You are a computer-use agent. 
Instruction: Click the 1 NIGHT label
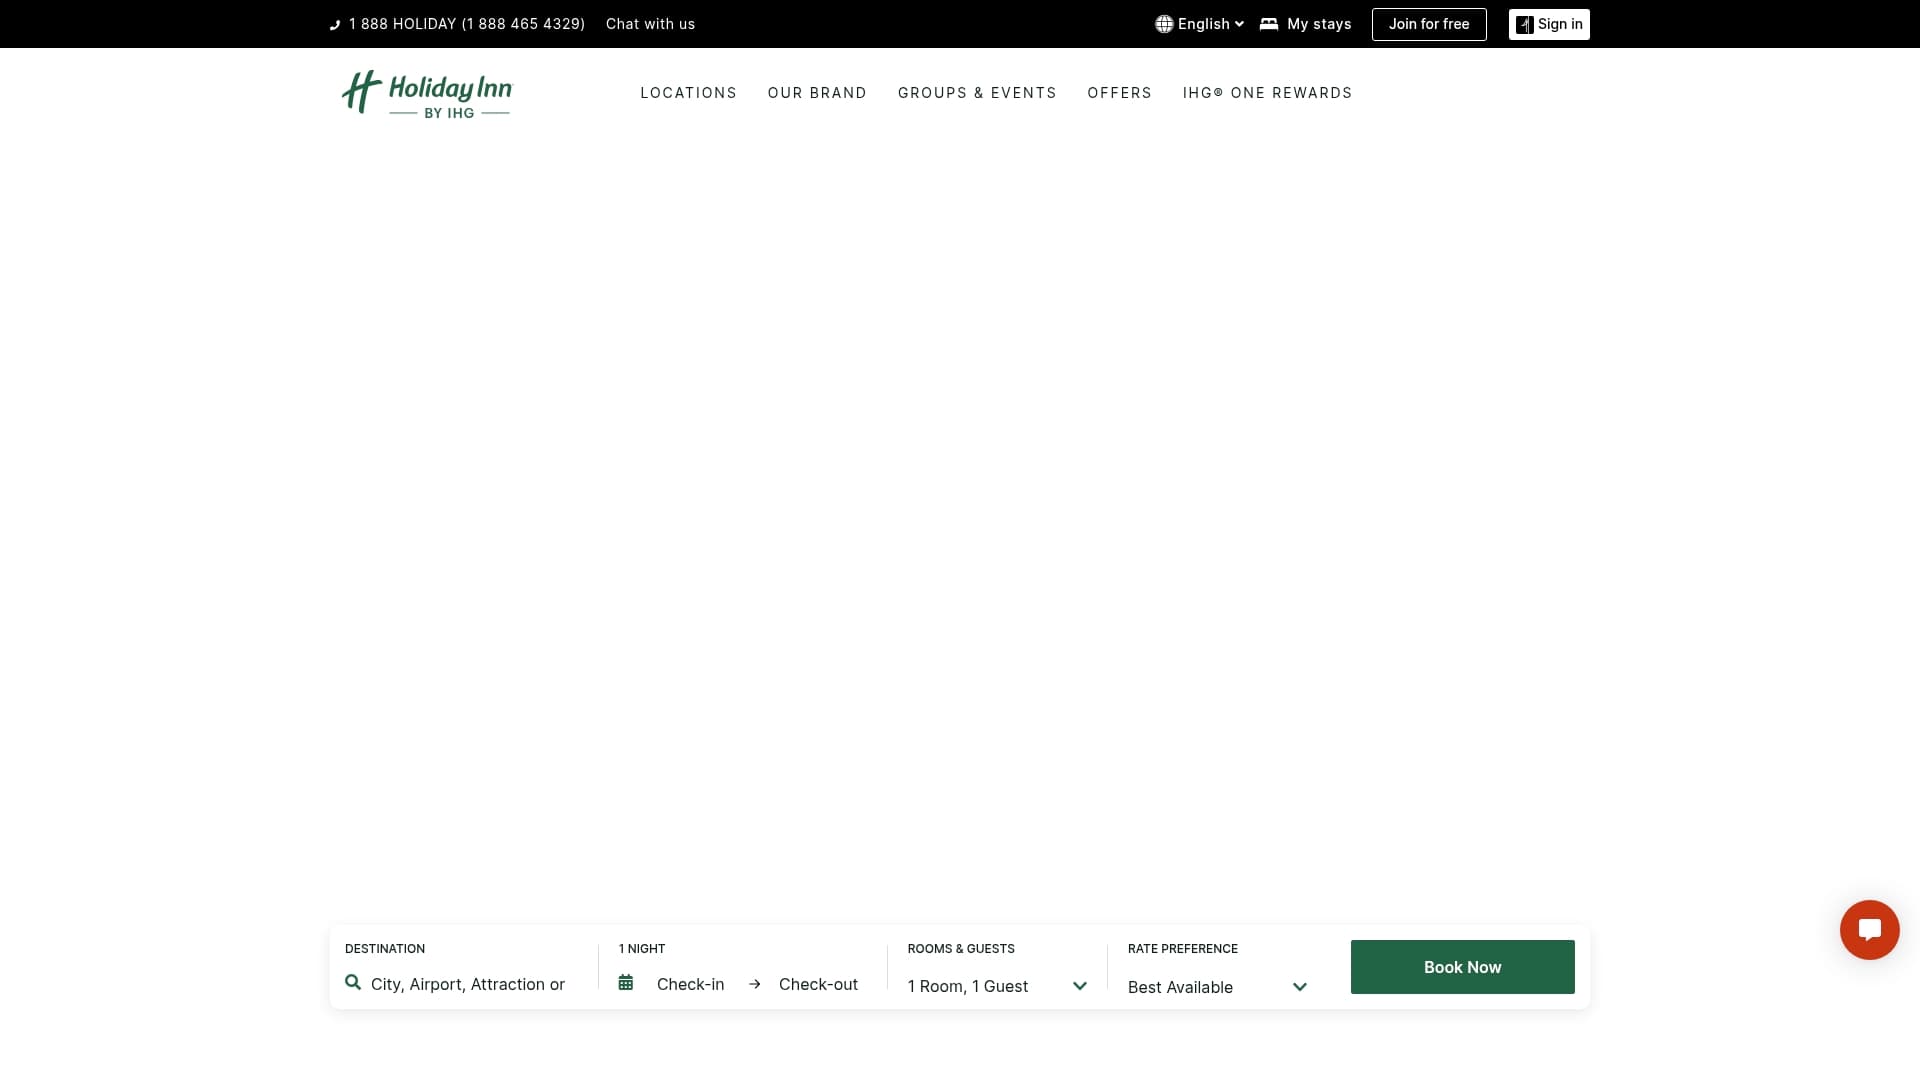(x=642, y=949)
